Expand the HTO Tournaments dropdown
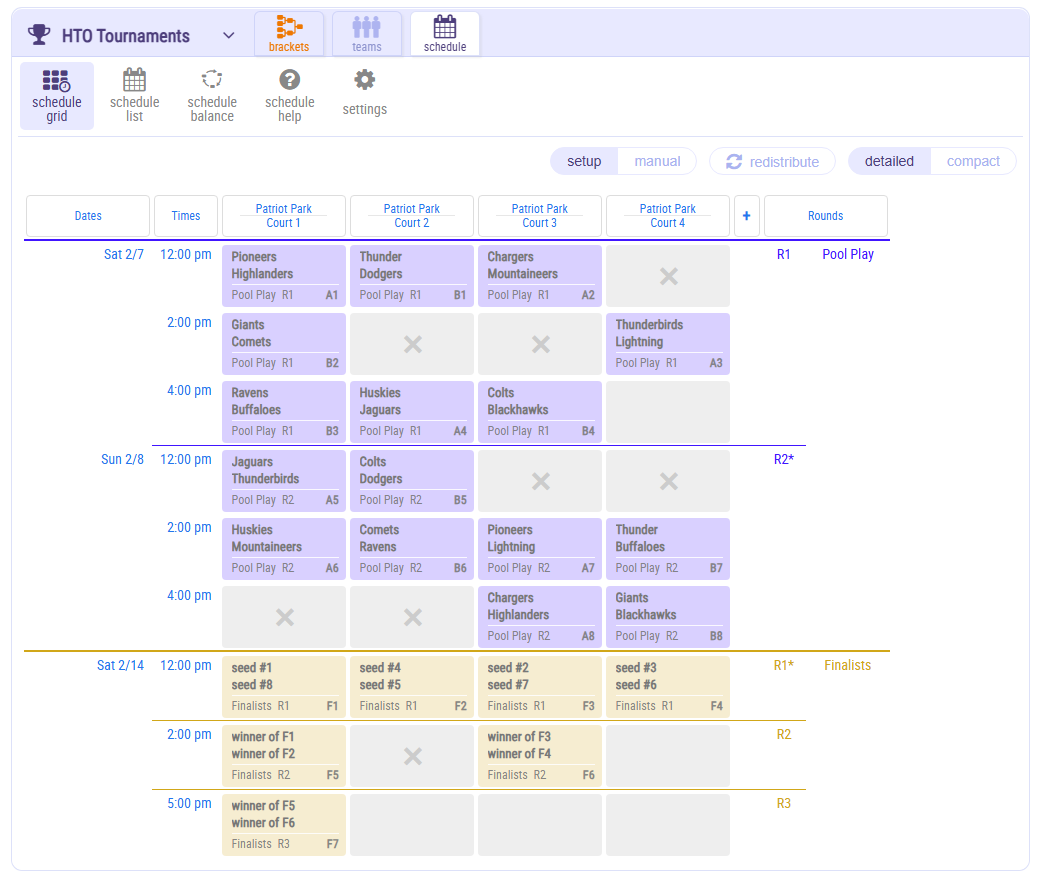Image resolution: width=1039 pixels, height=879 pixels. tap(229, 36)
